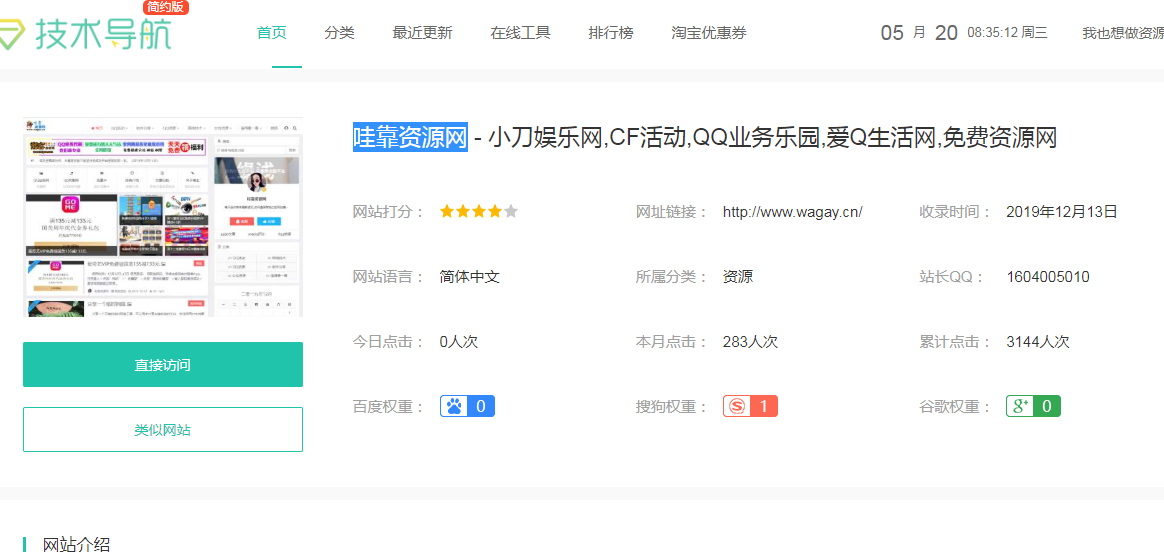Open the http://www.wagay.cn/ link
The width and height of the screenshot is (1164, 552).
(792, 212)
